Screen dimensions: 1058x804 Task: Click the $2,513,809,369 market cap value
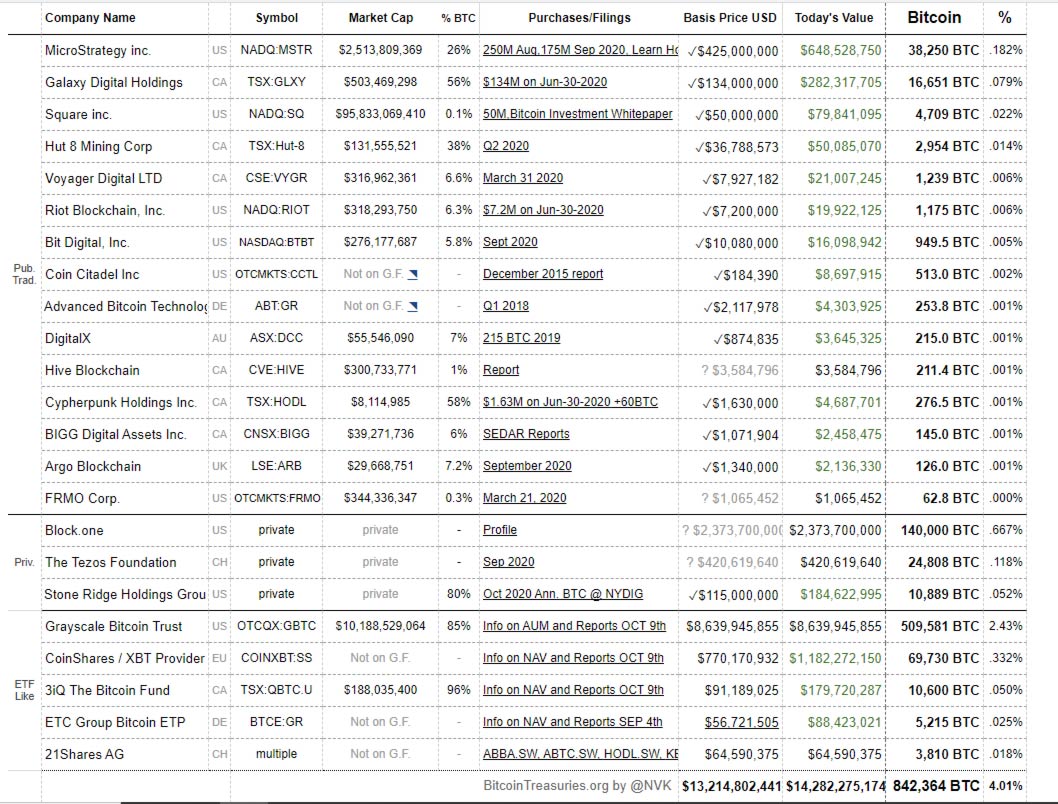[x=381, y=50]
